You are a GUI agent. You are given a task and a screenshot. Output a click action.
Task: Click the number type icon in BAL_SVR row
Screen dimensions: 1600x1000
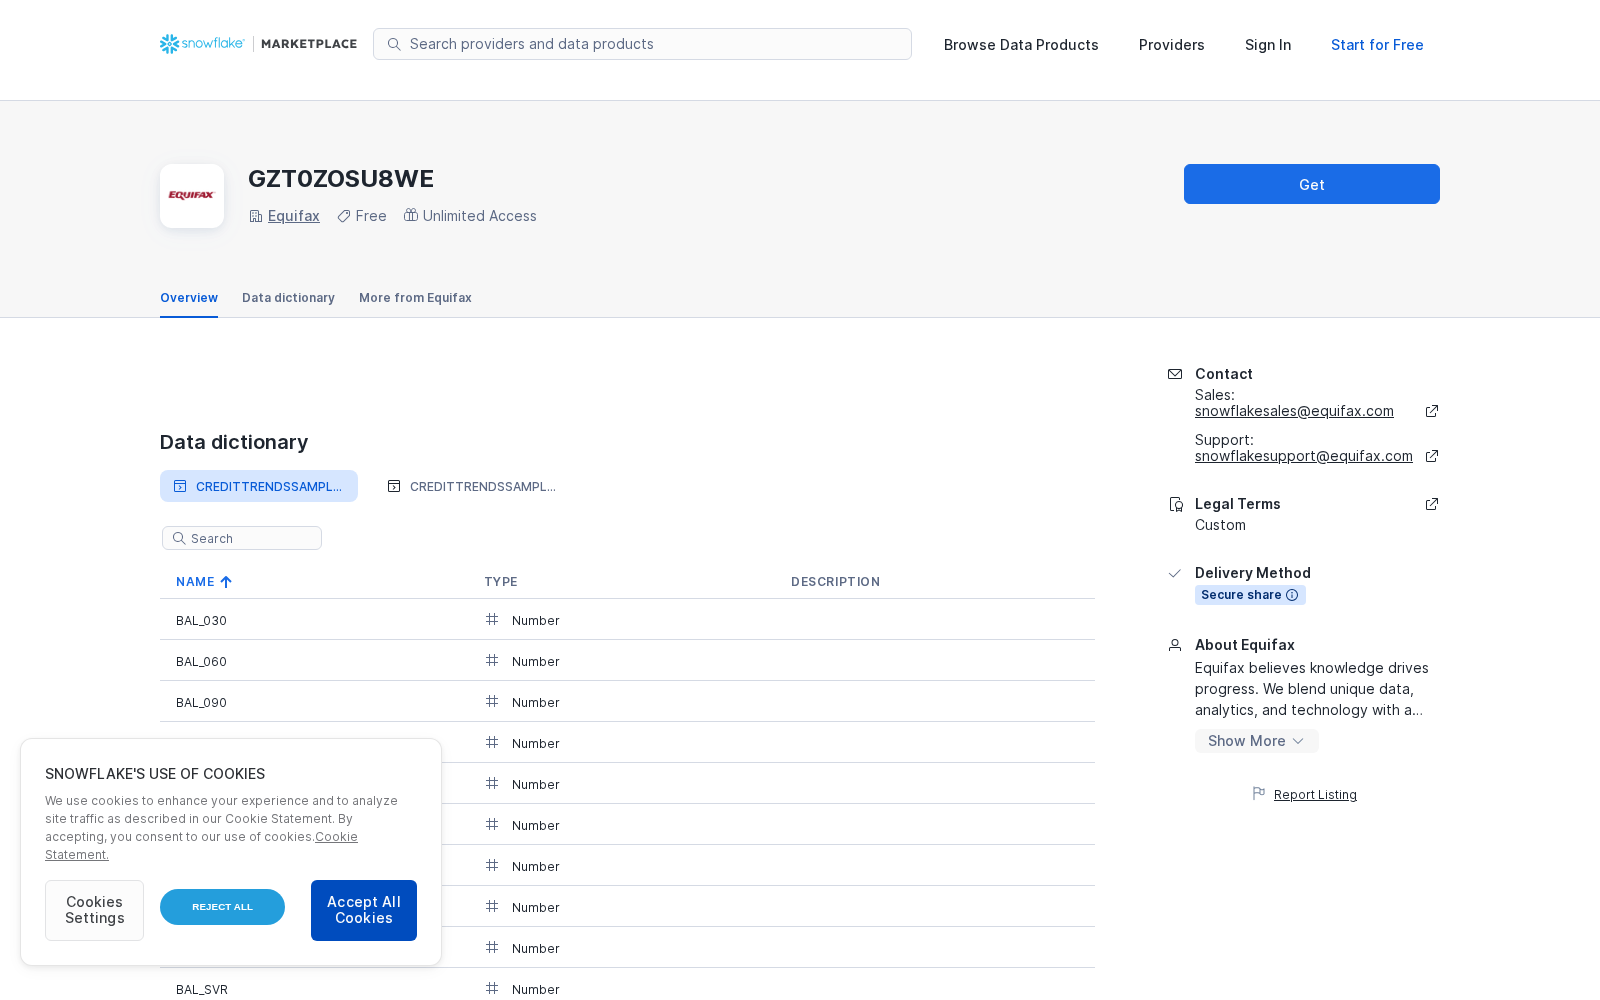click(492, 989)
